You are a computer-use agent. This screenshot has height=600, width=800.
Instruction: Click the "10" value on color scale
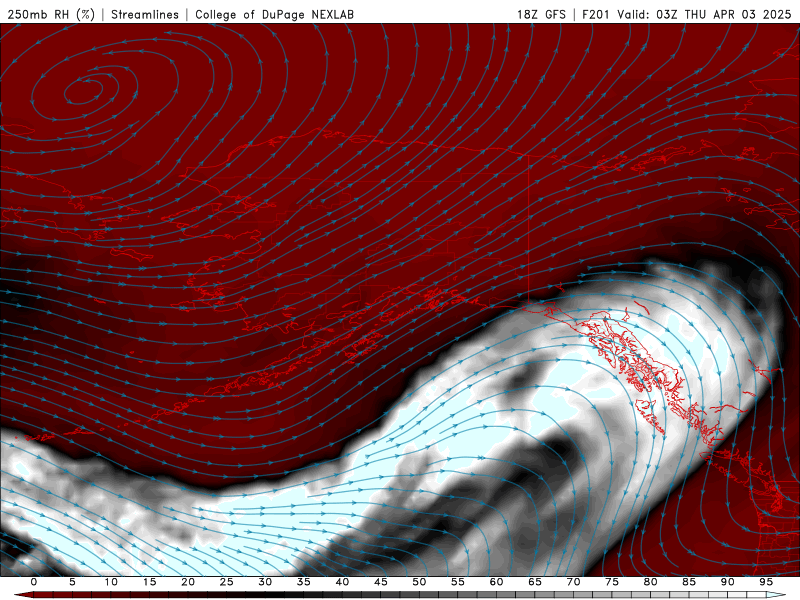pos(111,582)
